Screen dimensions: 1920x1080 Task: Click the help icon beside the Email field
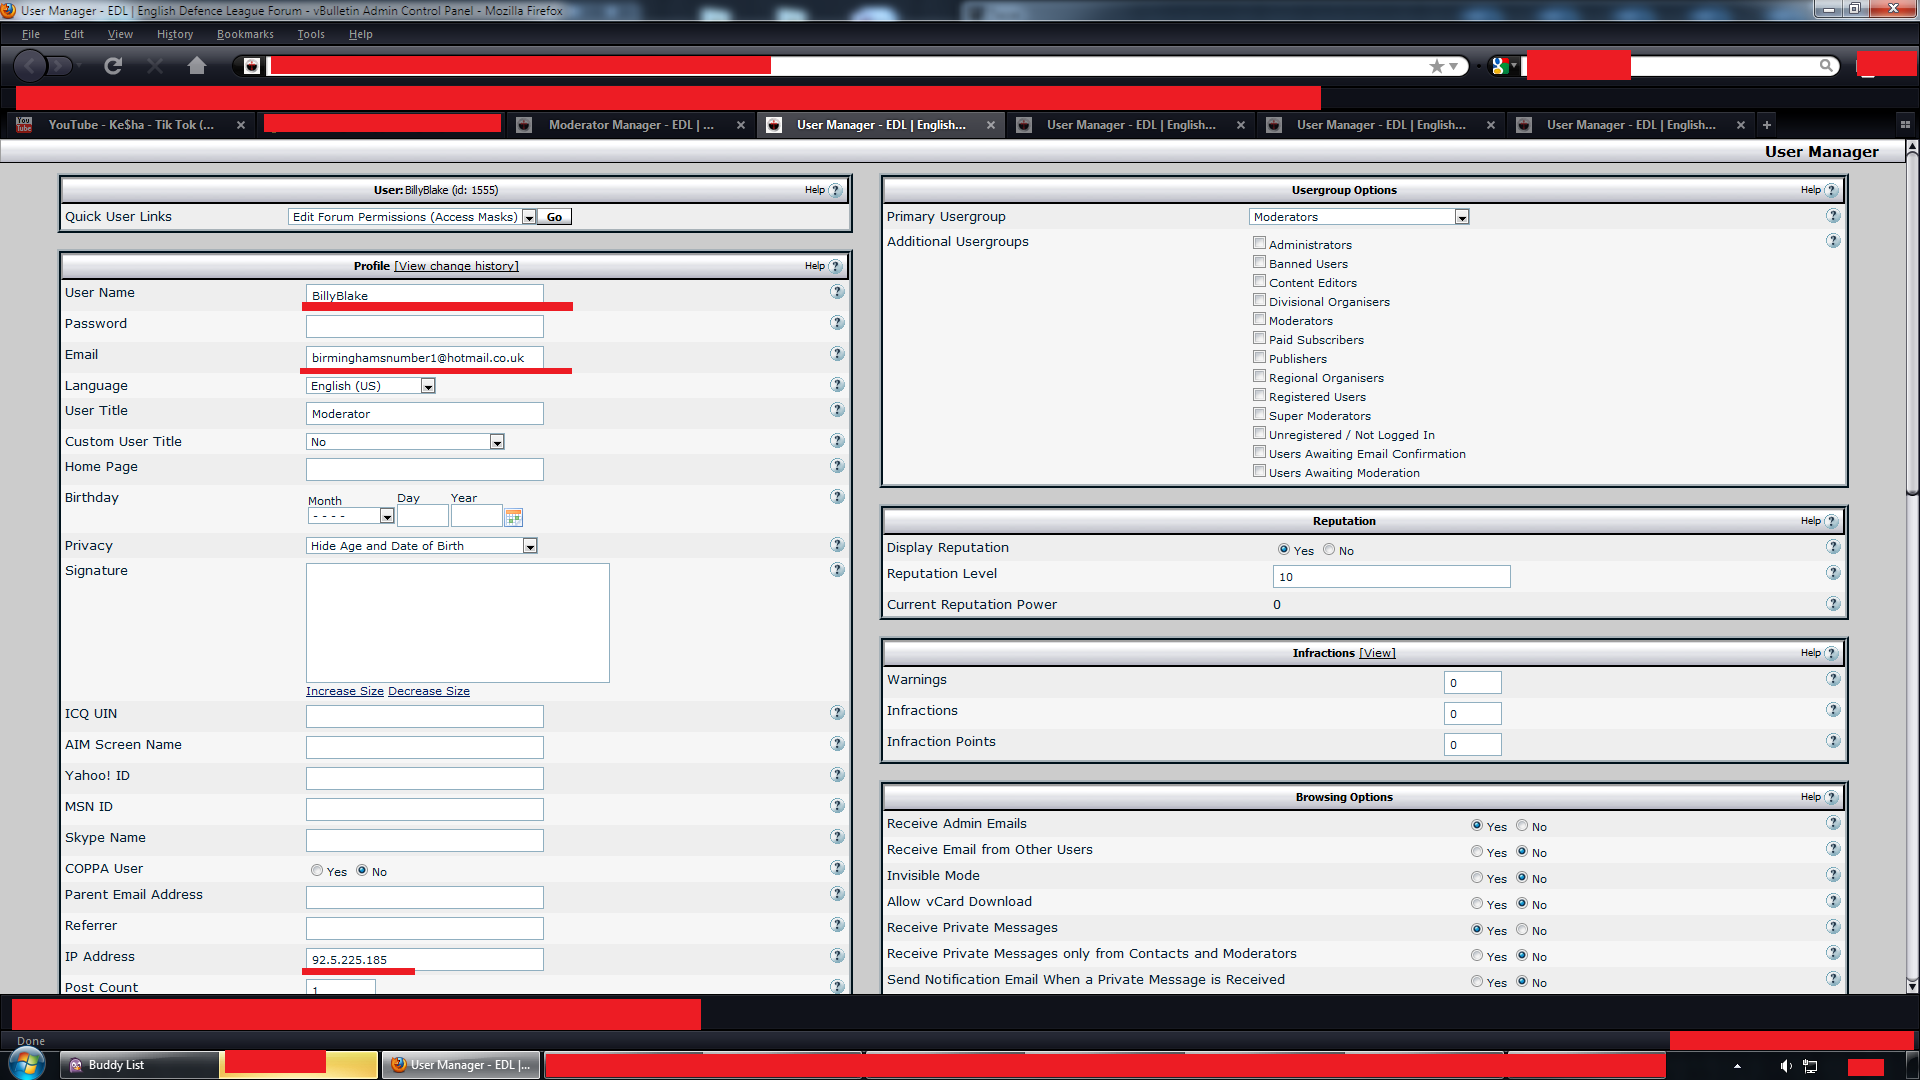click(837, 354)
